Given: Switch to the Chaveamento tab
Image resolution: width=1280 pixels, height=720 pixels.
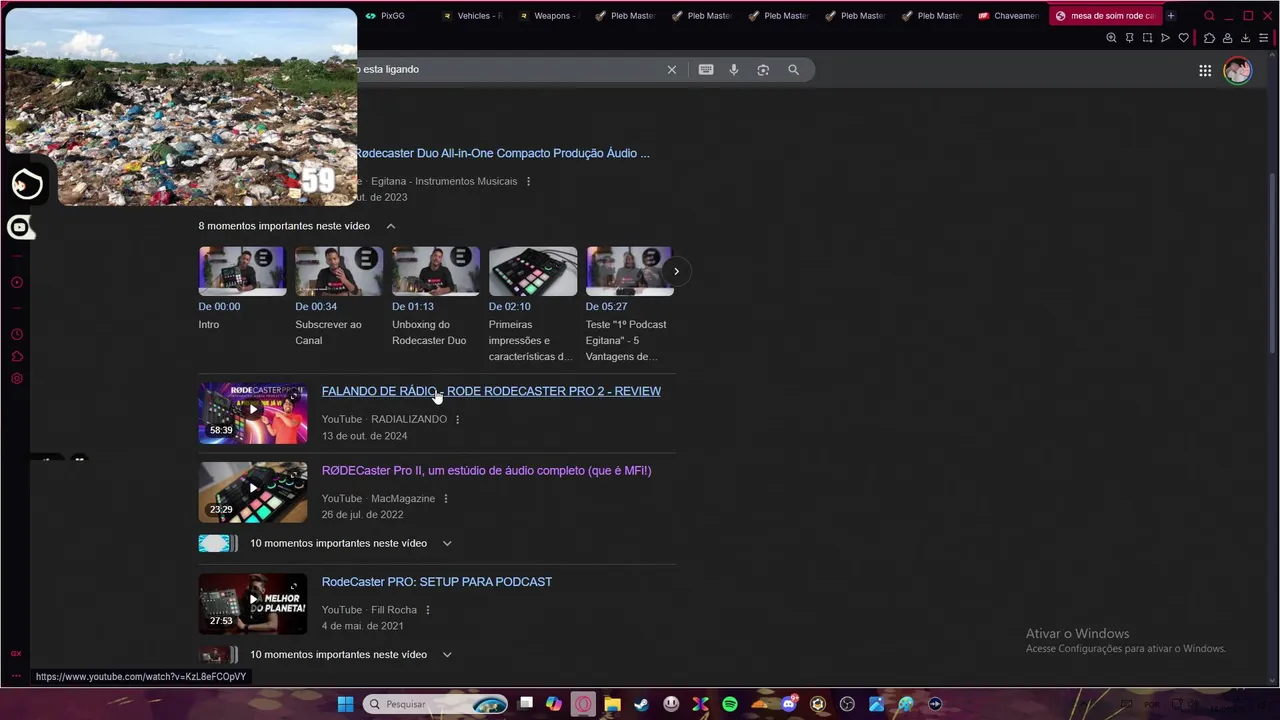Looking at the screenshot, I should [x=1010, y=16].
